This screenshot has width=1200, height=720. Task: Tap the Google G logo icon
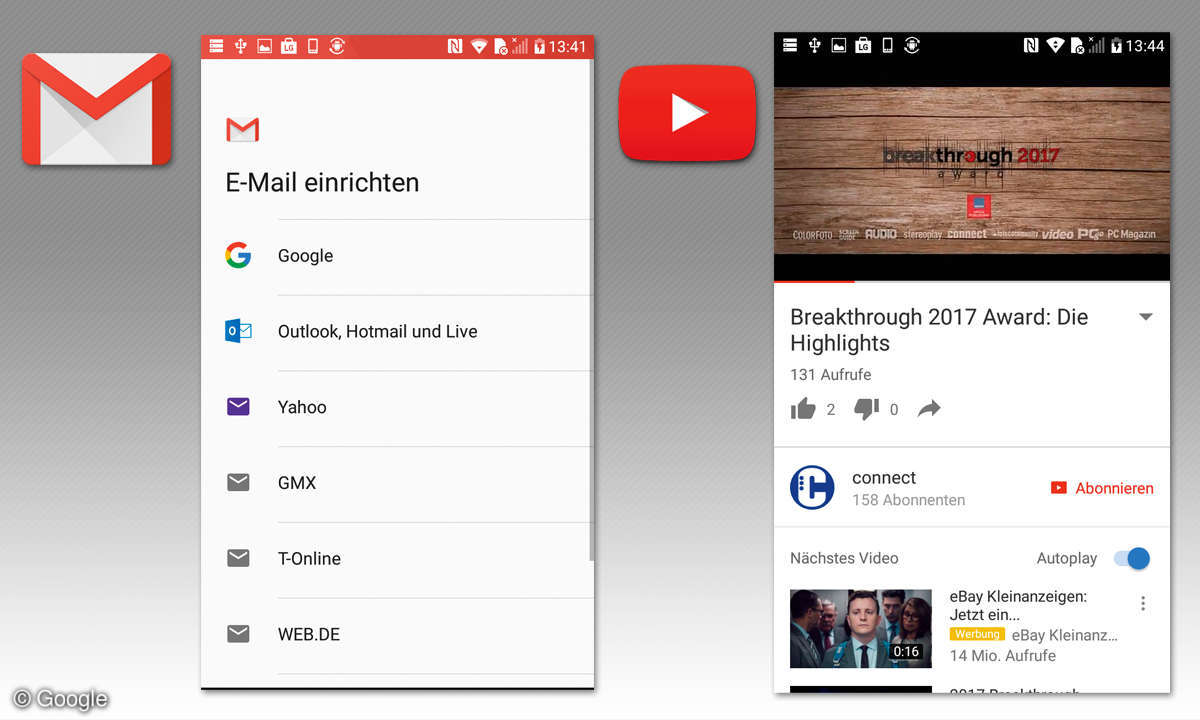238,256
